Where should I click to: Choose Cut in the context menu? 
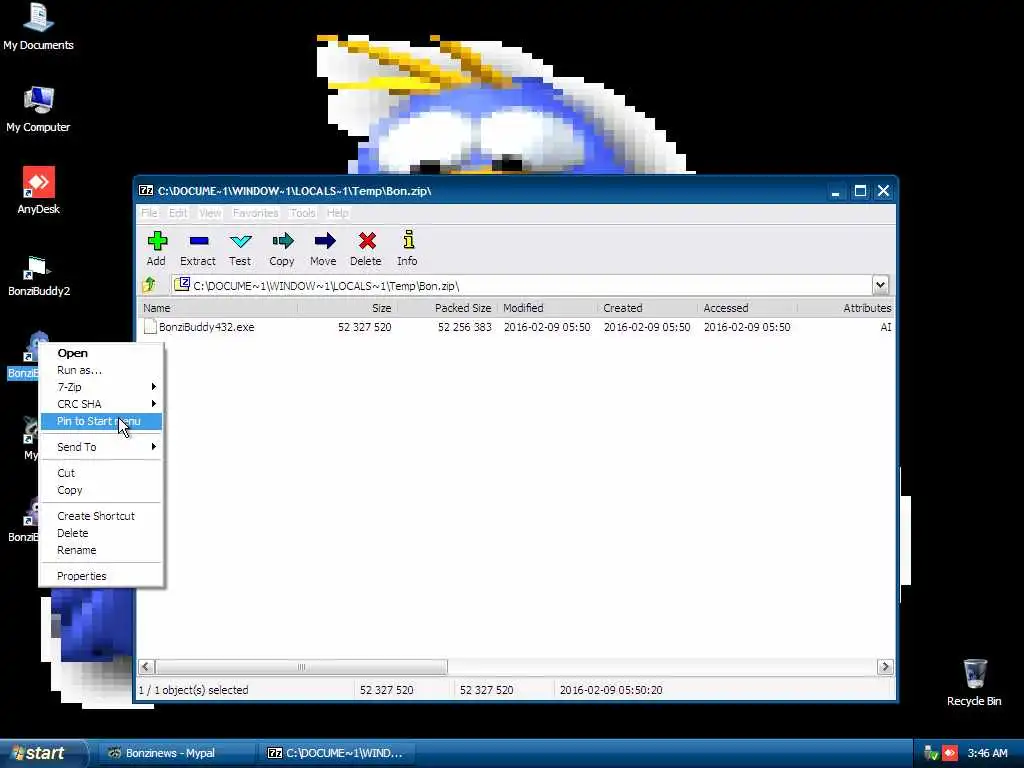[101, 473]
